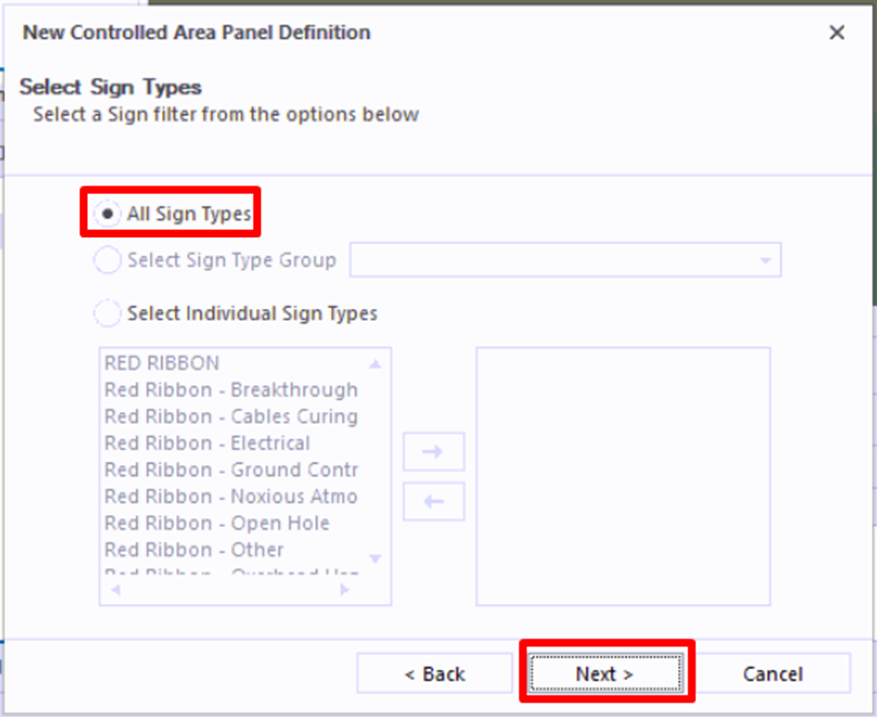Viewport: 877px width, 717px height.
Task: Select RED RIBBON in the list
Action: click(162, 363)
